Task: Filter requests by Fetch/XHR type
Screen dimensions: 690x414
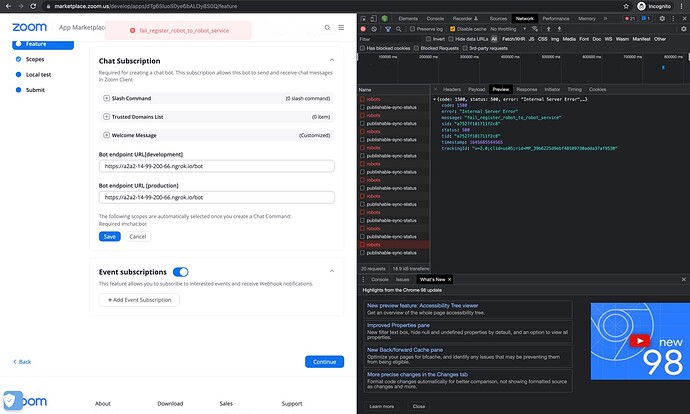Action: click(x=514, y=39)
